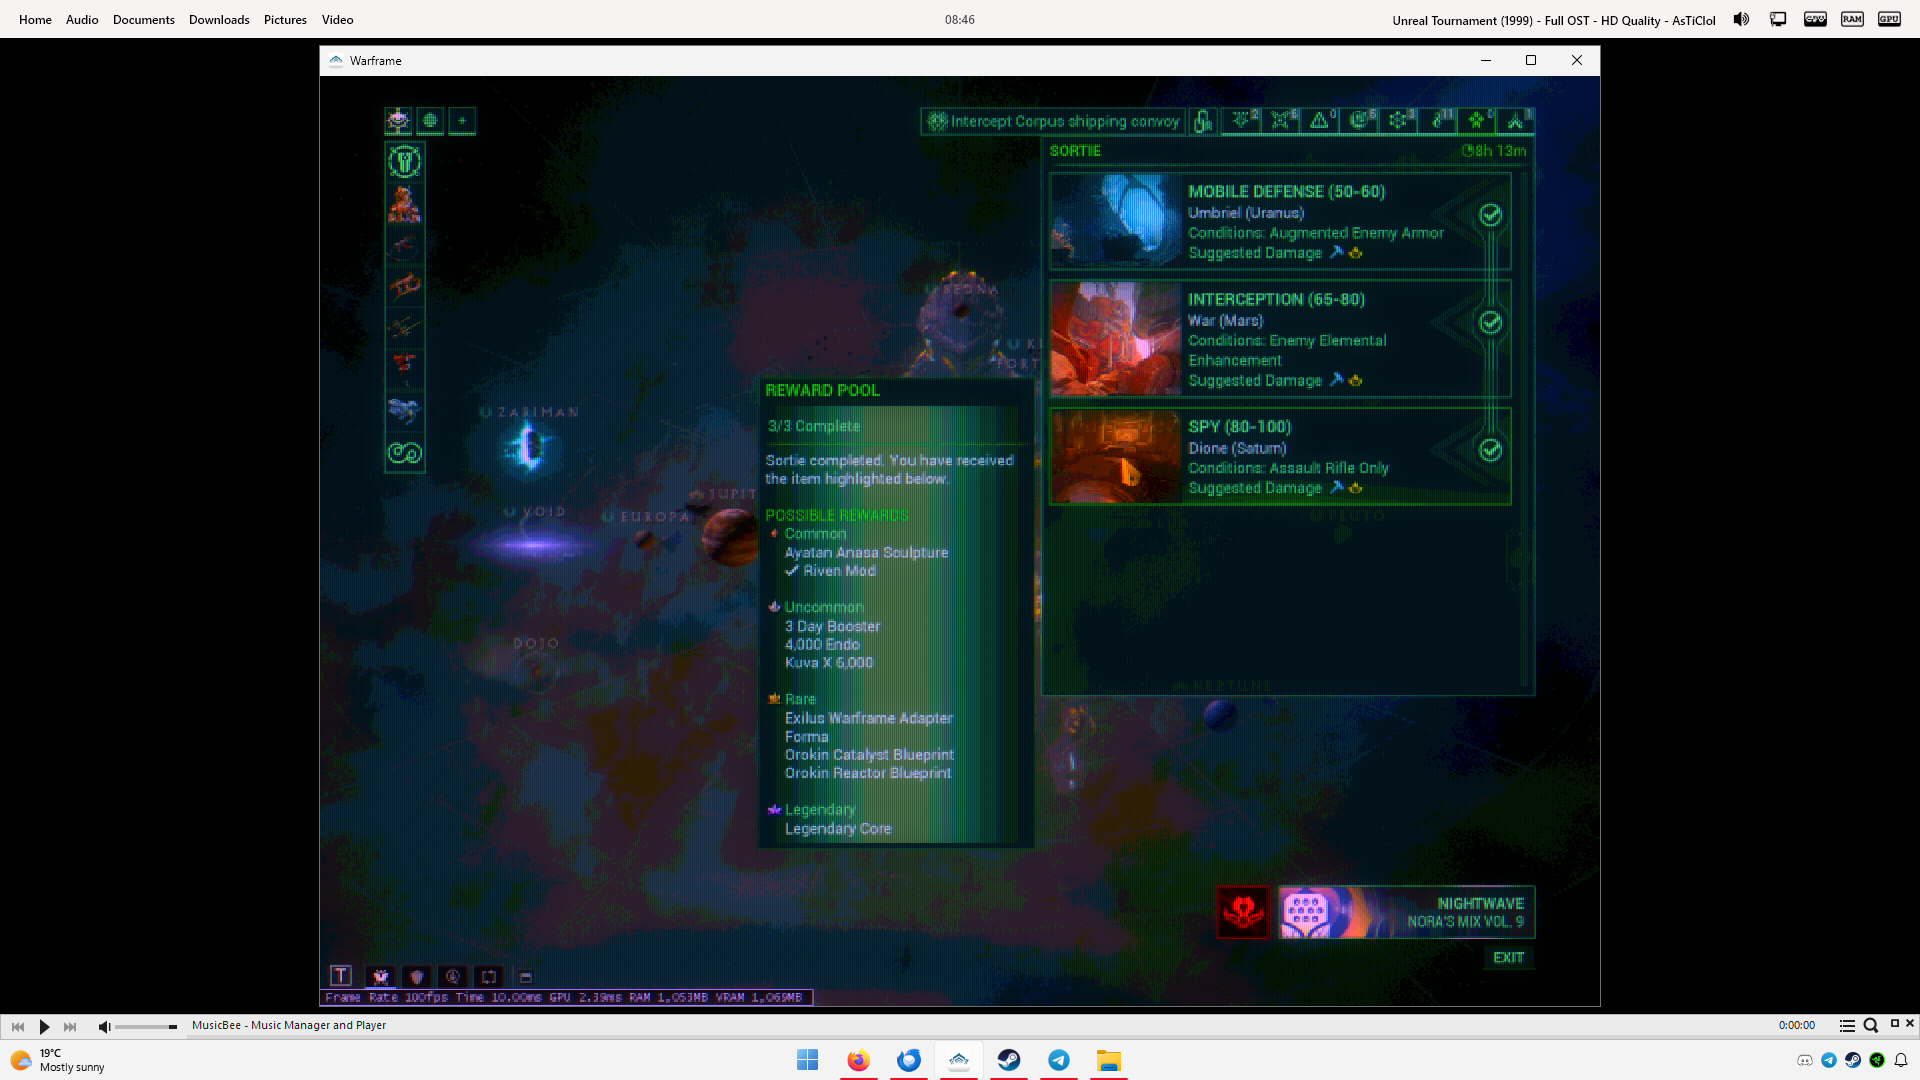Screen dimensions: 1920x1080
Task: Open the Intercept Corpus shipping convoy alert
Action: pyautogui.click(x=1053, y=122)
